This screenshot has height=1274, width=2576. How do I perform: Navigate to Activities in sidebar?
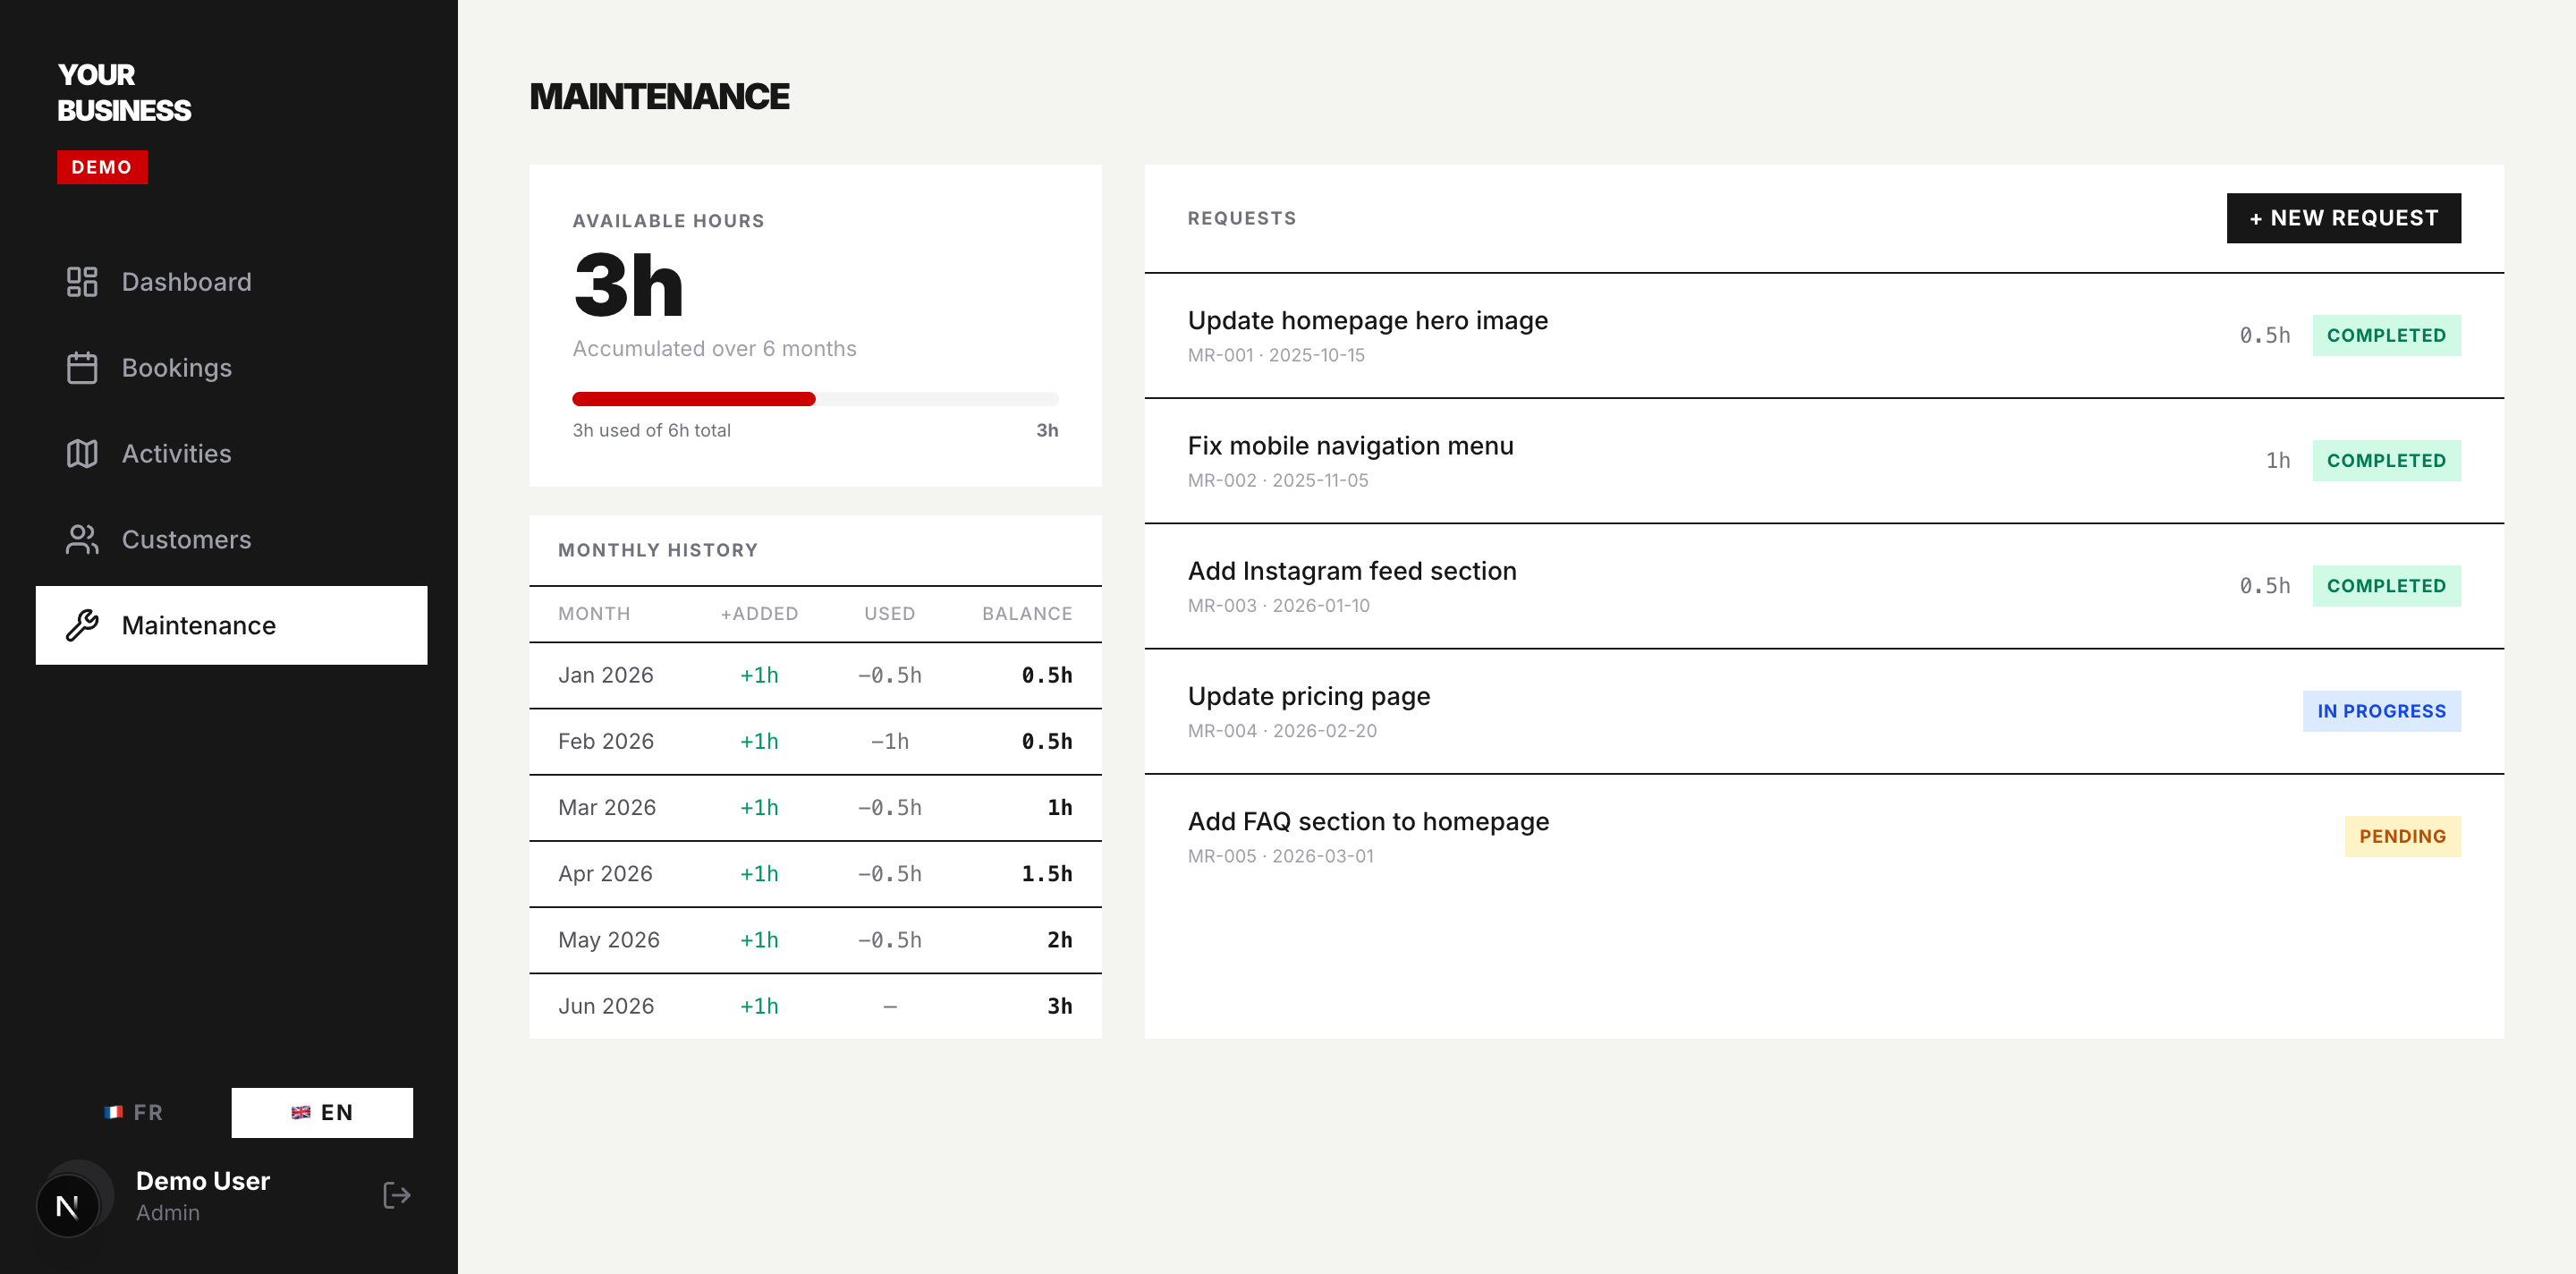[232, 454]
